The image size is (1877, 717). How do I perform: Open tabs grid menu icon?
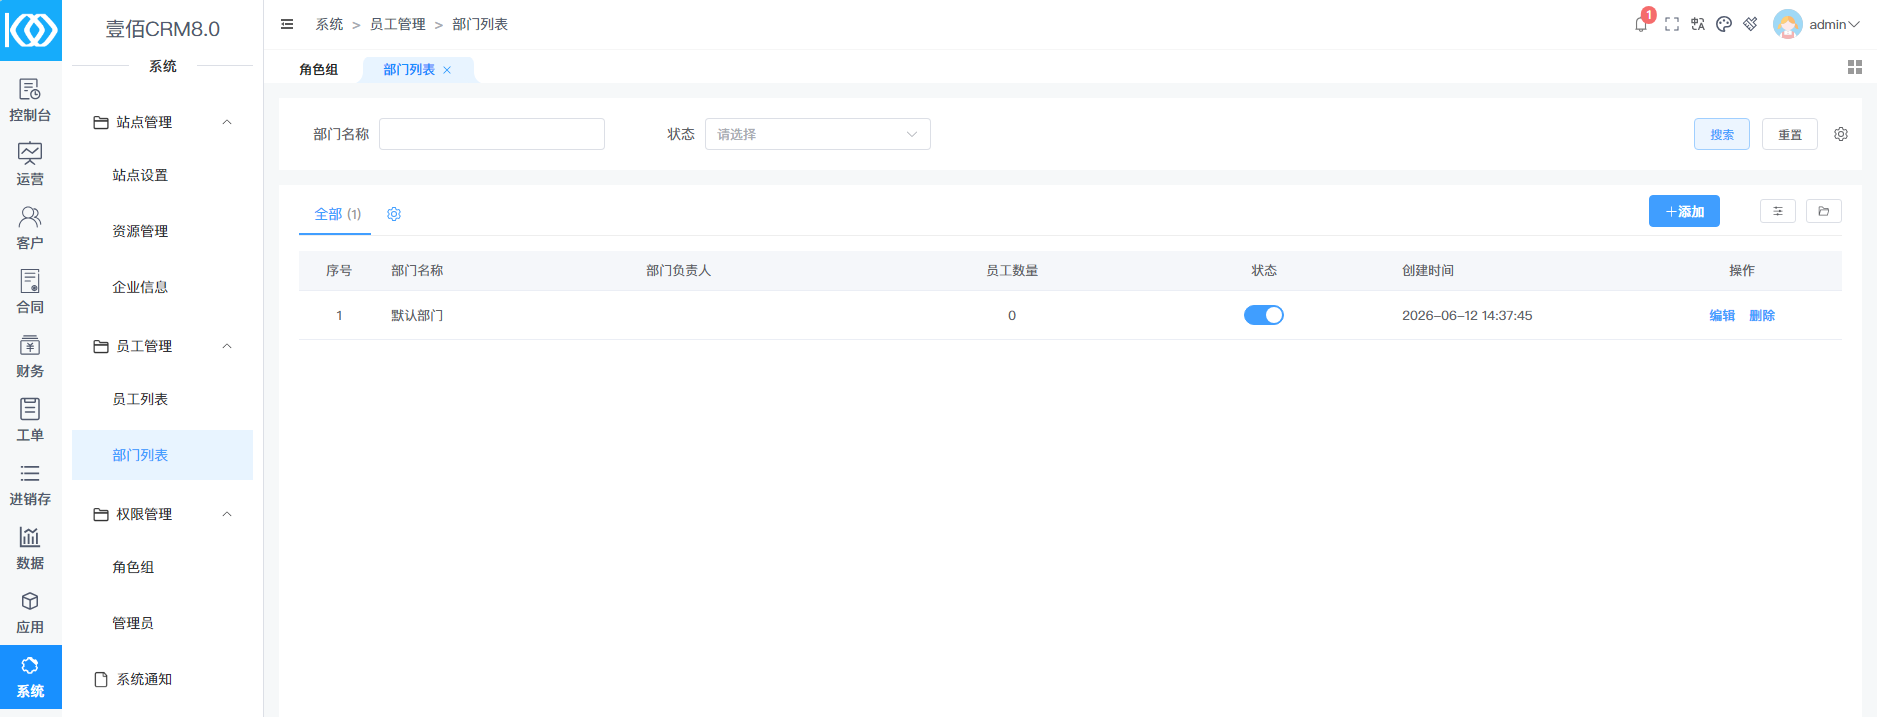[1855, 67]
